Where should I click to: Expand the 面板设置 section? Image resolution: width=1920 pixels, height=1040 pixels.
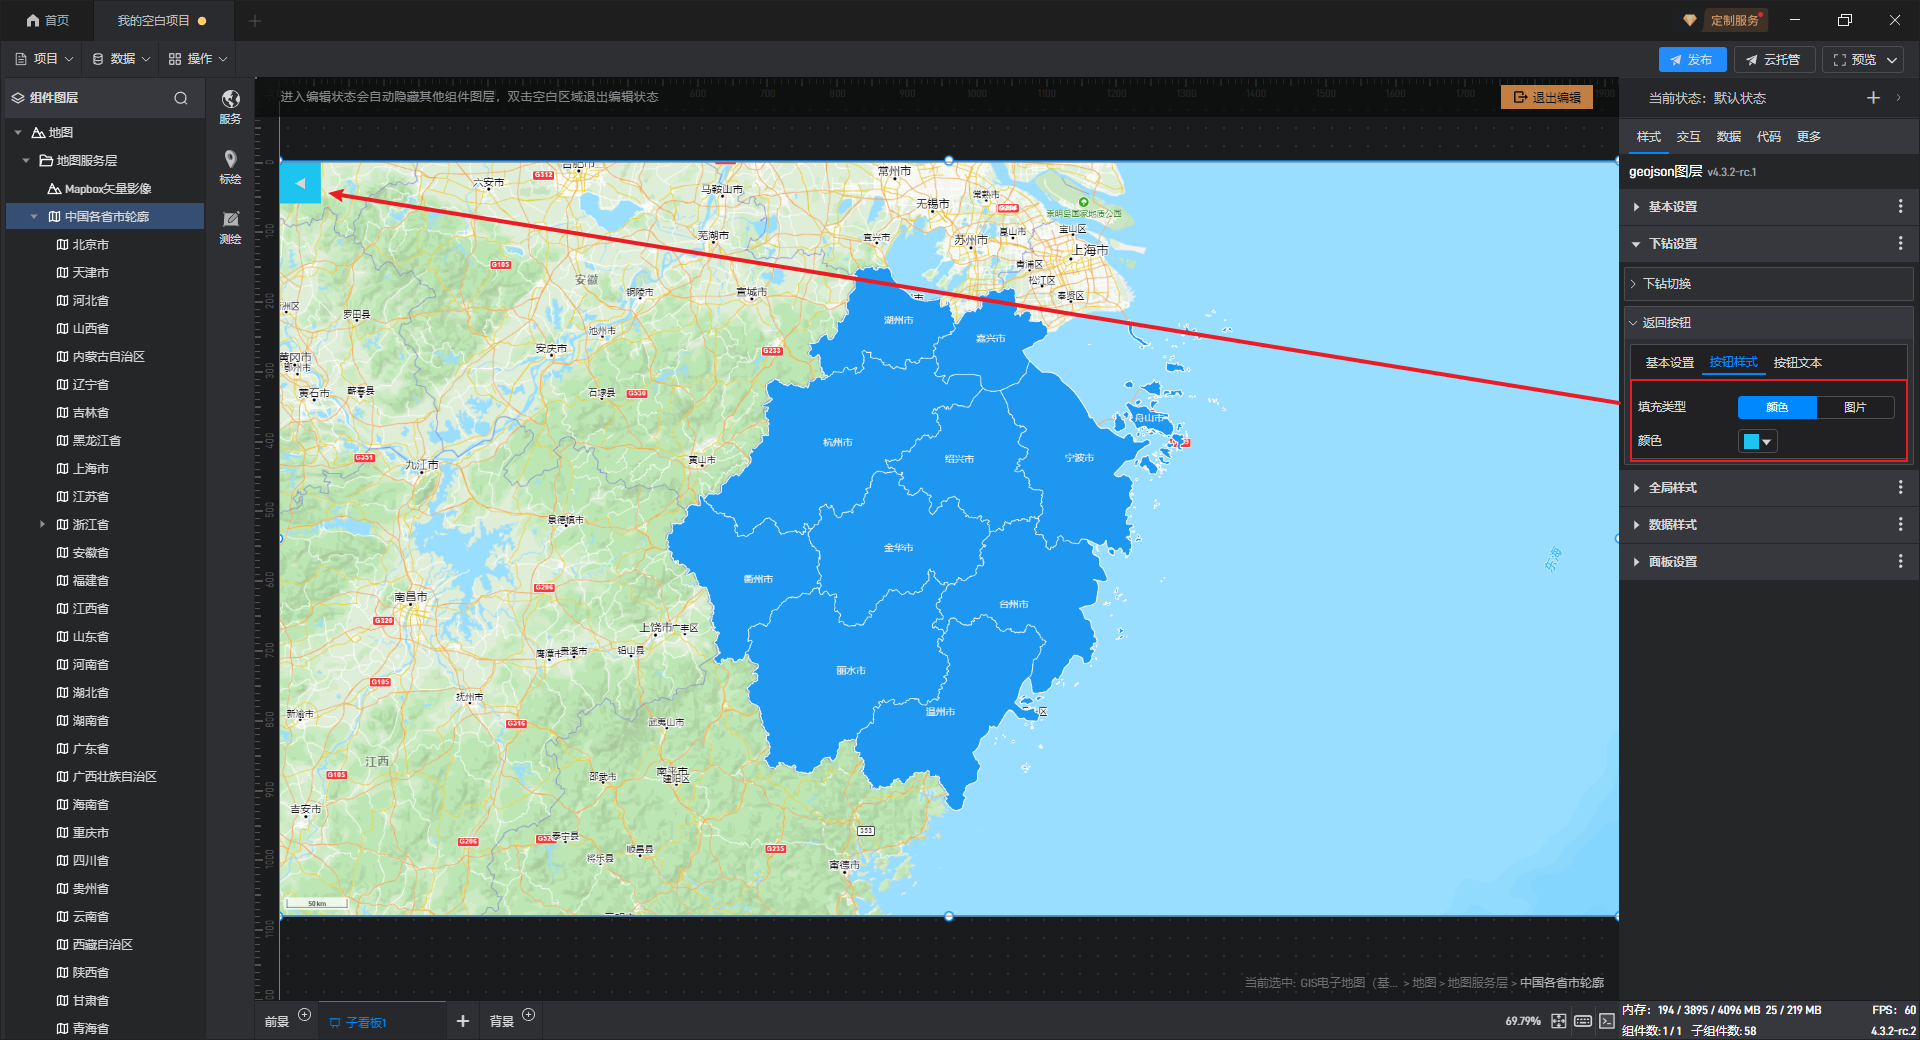[1636, 562]
